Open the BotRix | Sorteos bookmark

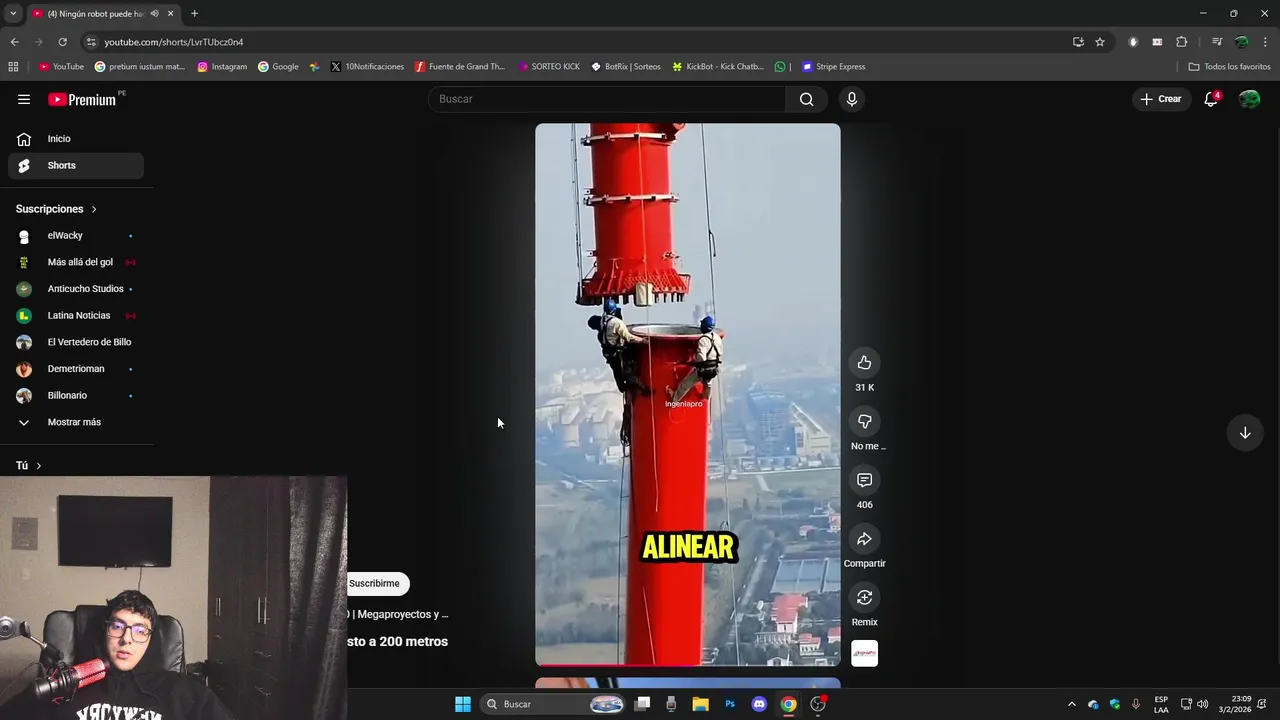coord(626,67)
